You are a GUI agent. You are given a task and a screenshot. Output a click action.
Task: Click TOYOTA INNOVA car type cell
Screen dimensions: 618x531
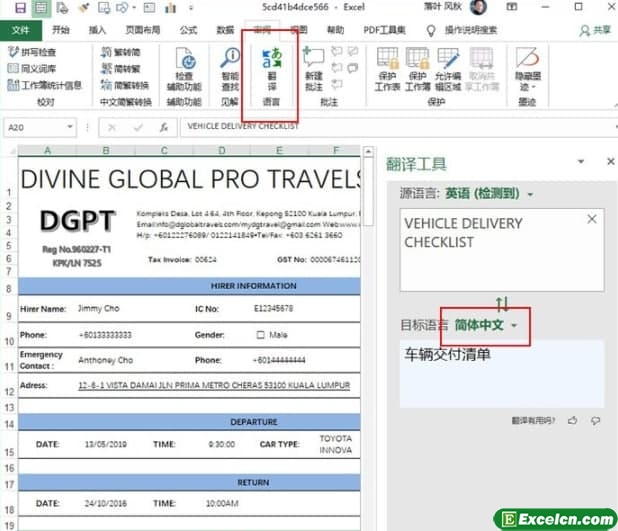pyautogui.click(x=335, y=444)
